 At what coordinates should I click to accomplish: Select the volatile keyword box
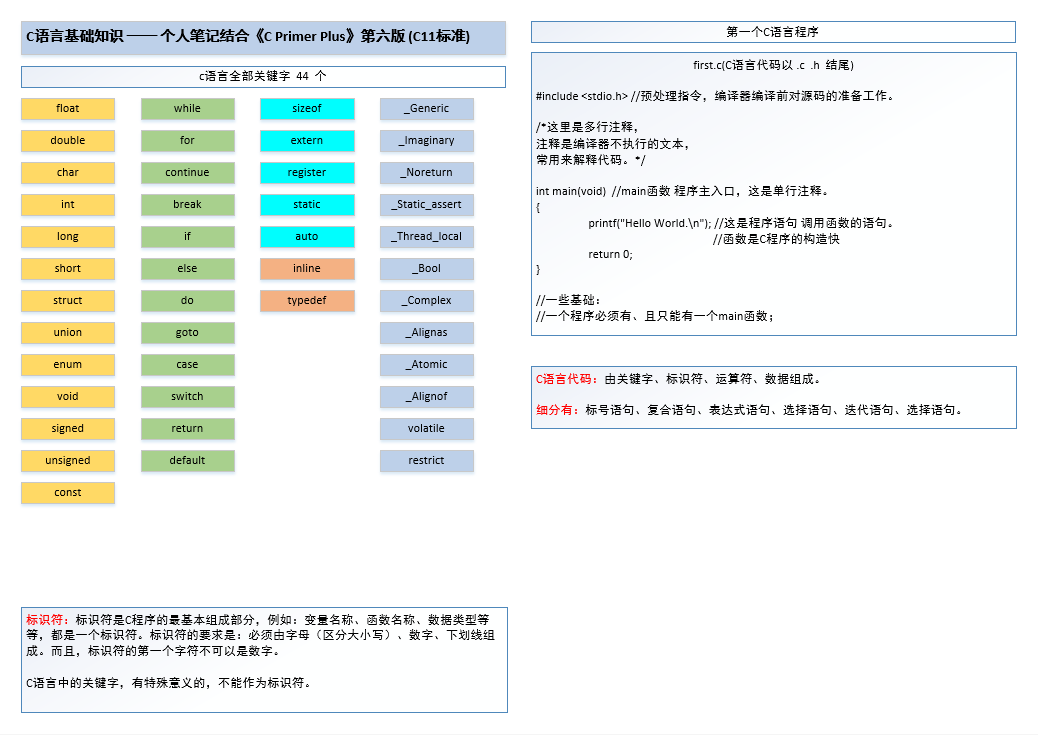(x=427, y=428)
